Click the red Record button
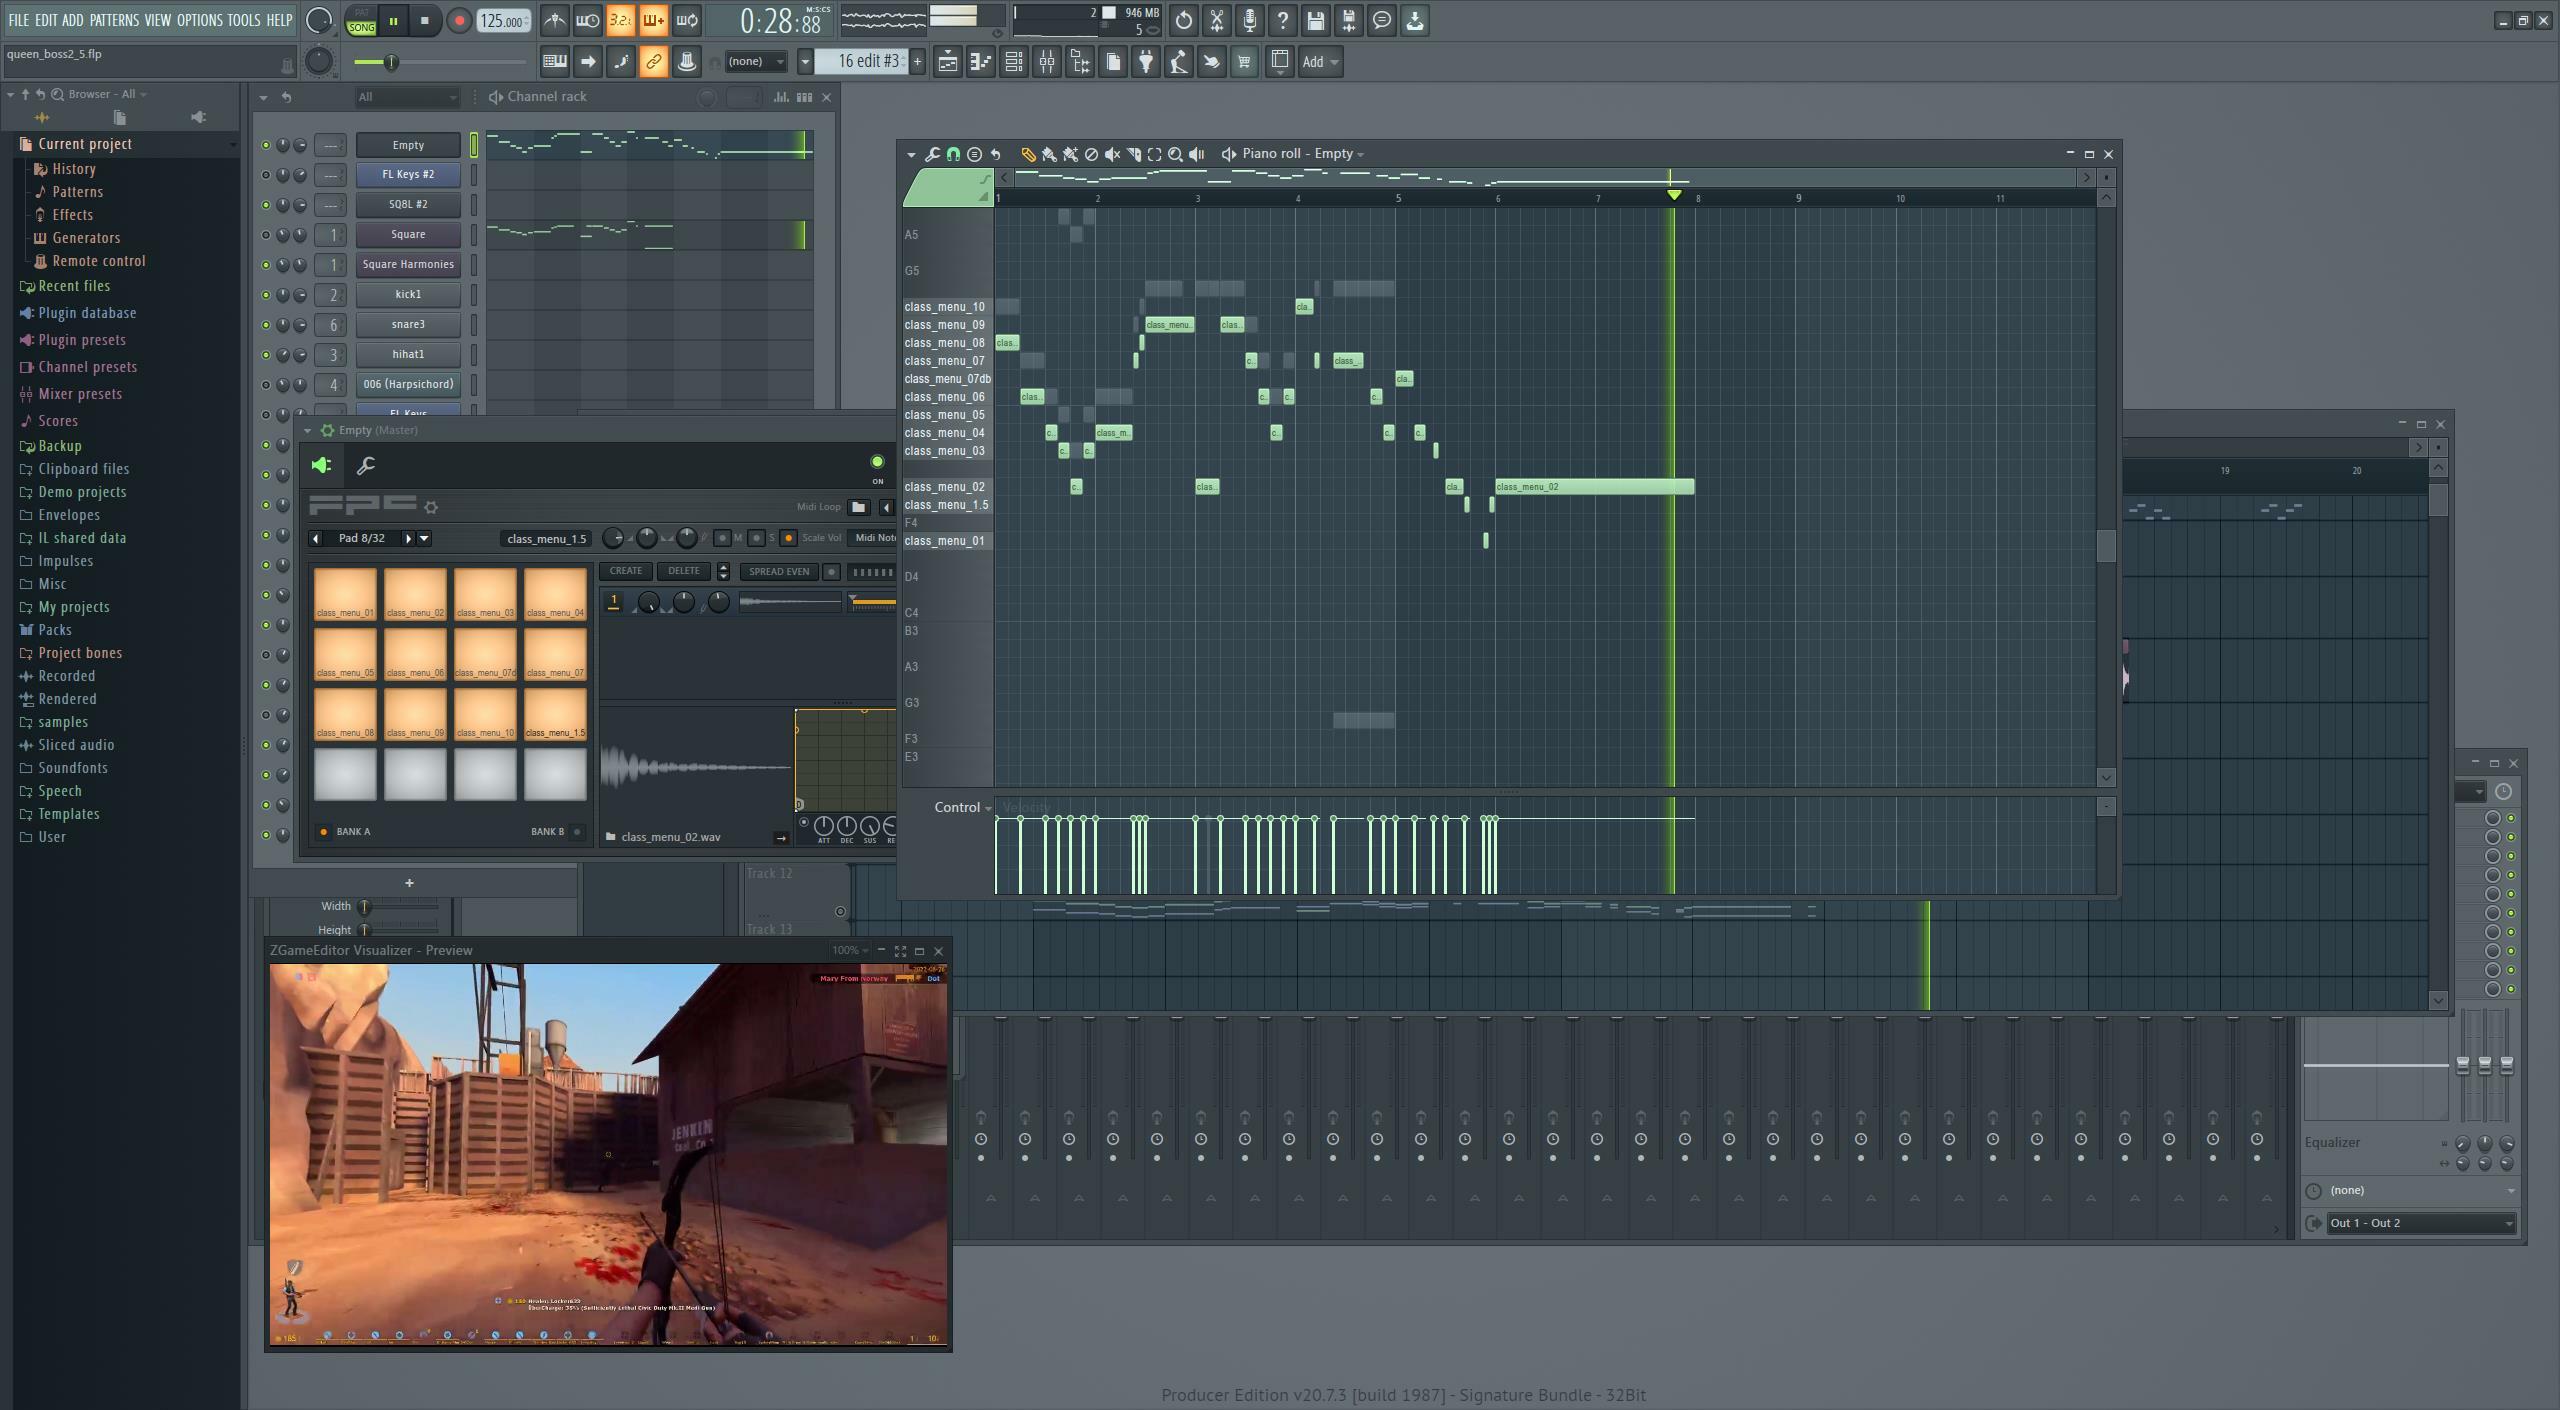The height and width of the screenshot is (1410, 2560). [x=459, y=21]
